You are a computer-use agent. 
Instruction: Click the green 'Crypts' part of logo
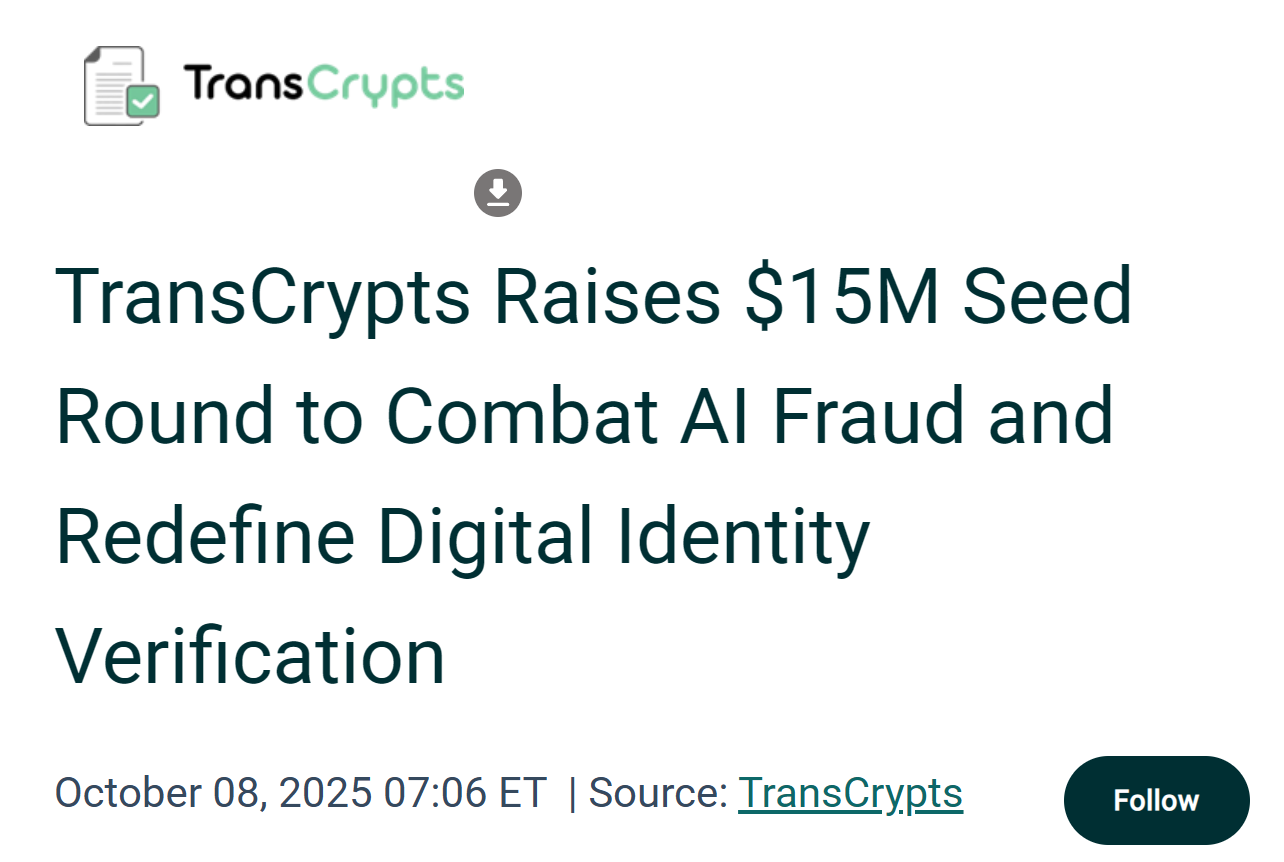(384, 87)
